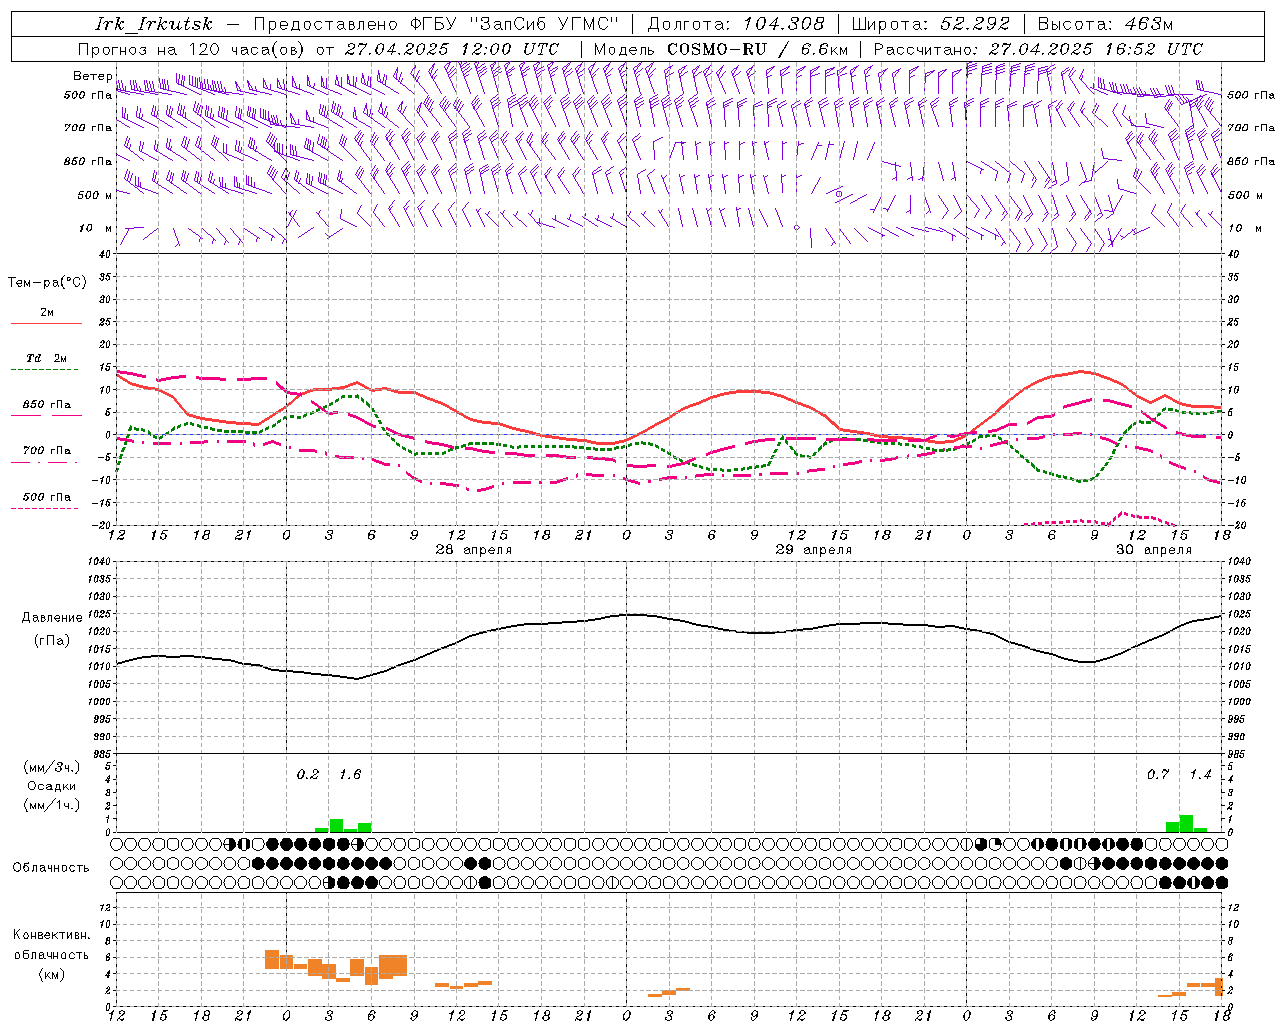Click the 29 апреля date marker
Screen dimensions: 1280x1024
(x=814, y=550)
